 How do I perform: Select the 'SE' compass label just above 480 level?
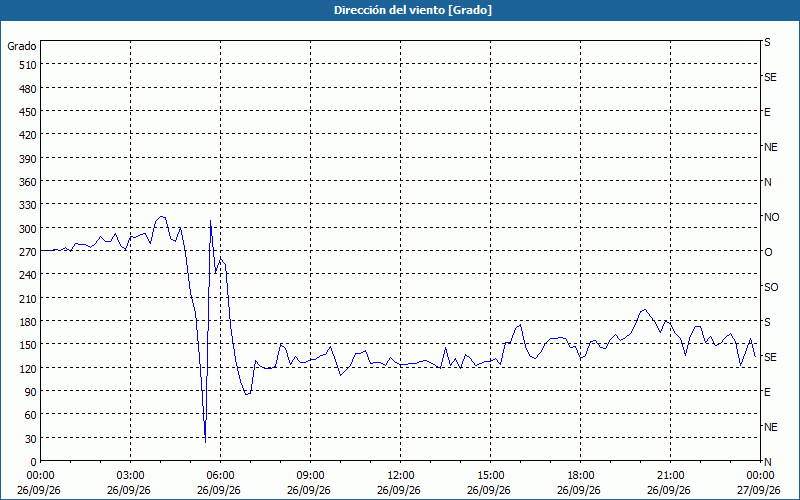coord(770,77)
